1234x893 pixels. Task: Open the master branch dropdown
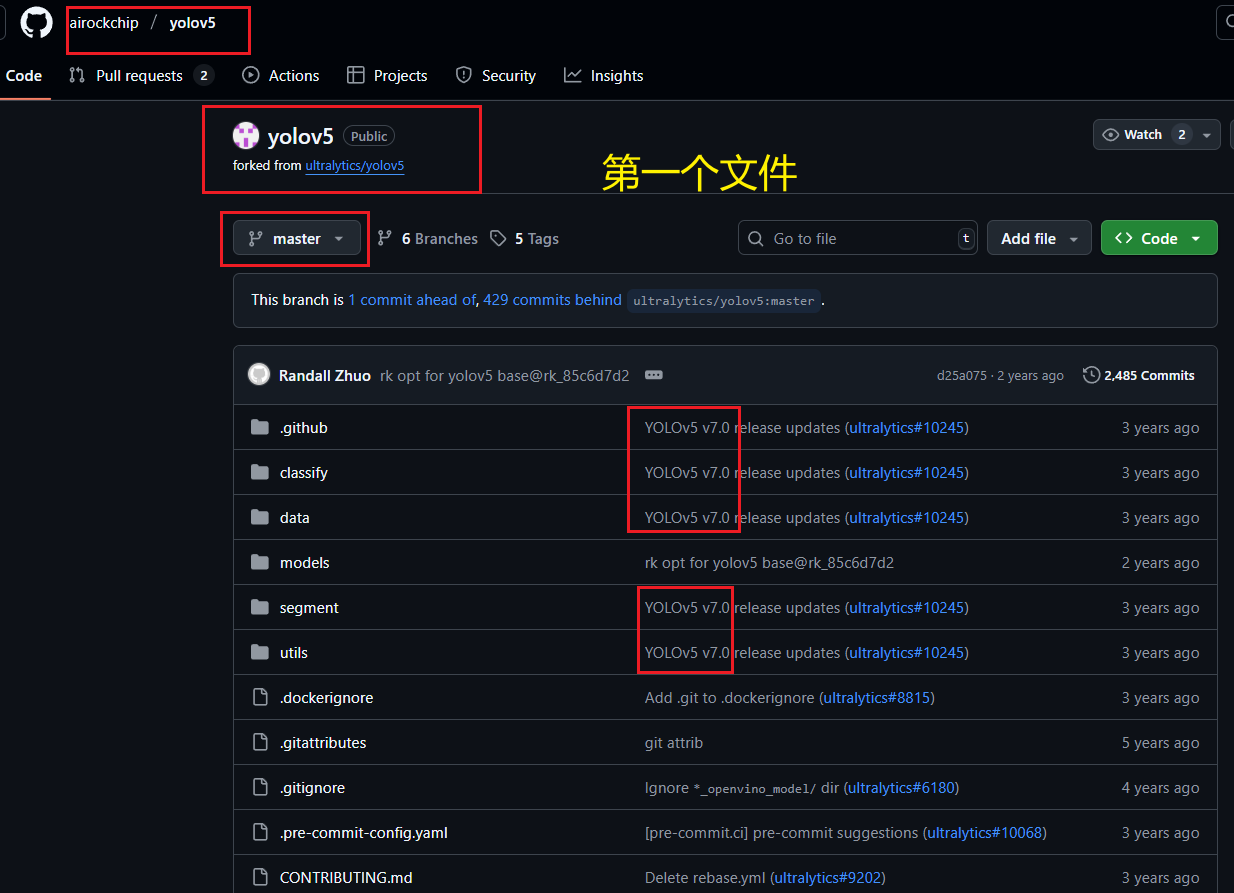click(x=297, y=239)
